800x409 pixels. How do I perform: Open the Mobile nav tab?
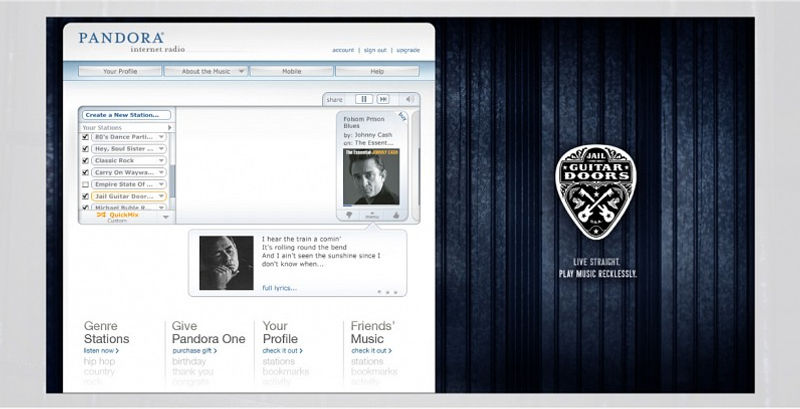click(291, 71)
